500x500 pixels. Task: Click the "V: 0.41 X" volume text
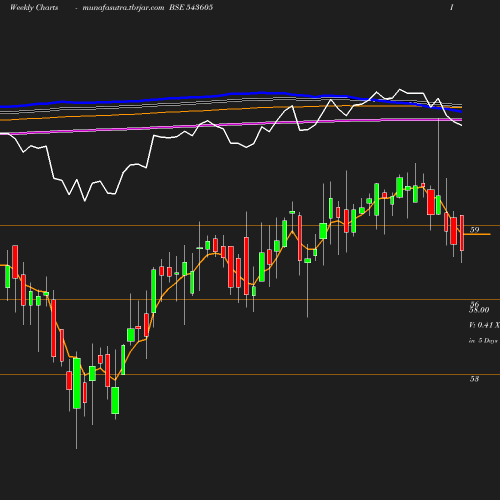484,325
